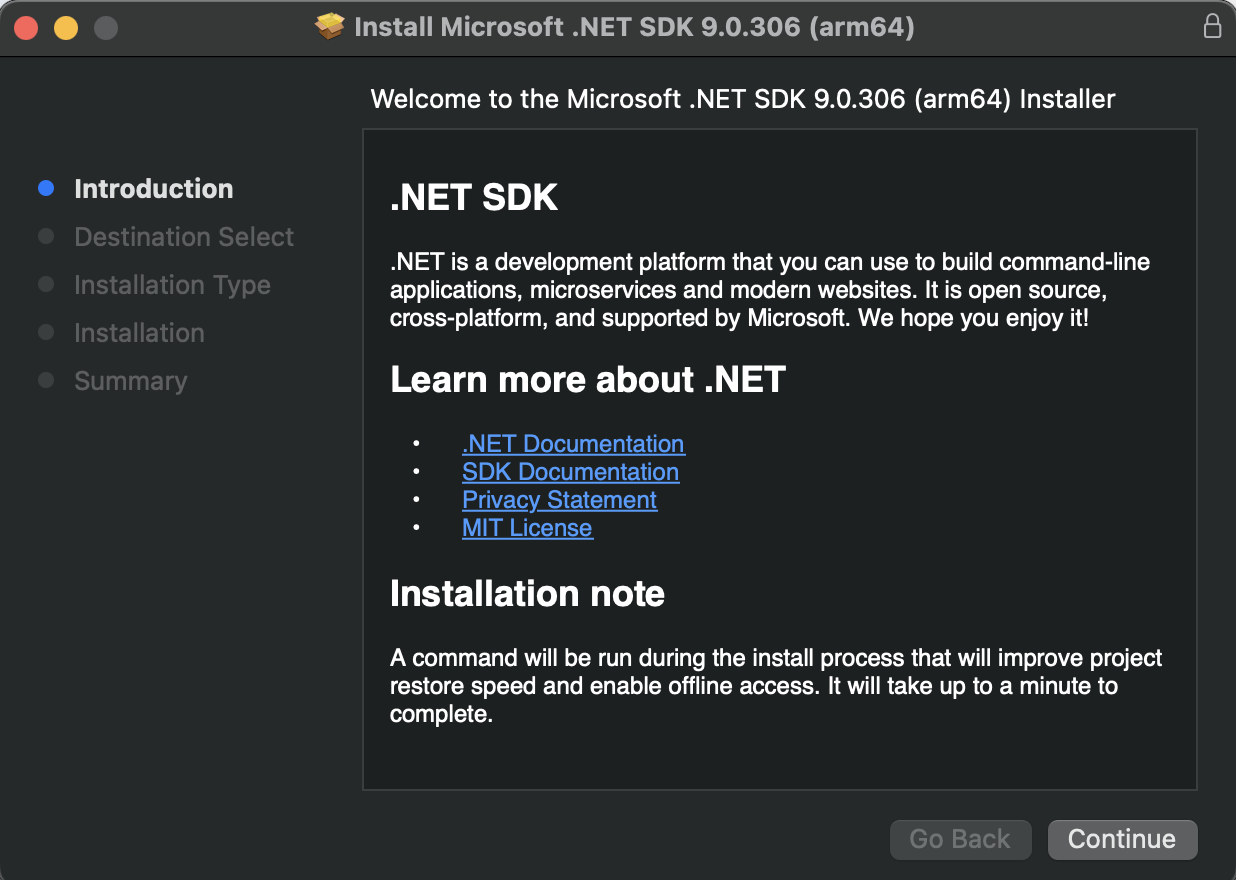The width and height of the screenshot is (1236, 880).
Task: Click the disabled Go Back button
Action: tap(960, 839)
